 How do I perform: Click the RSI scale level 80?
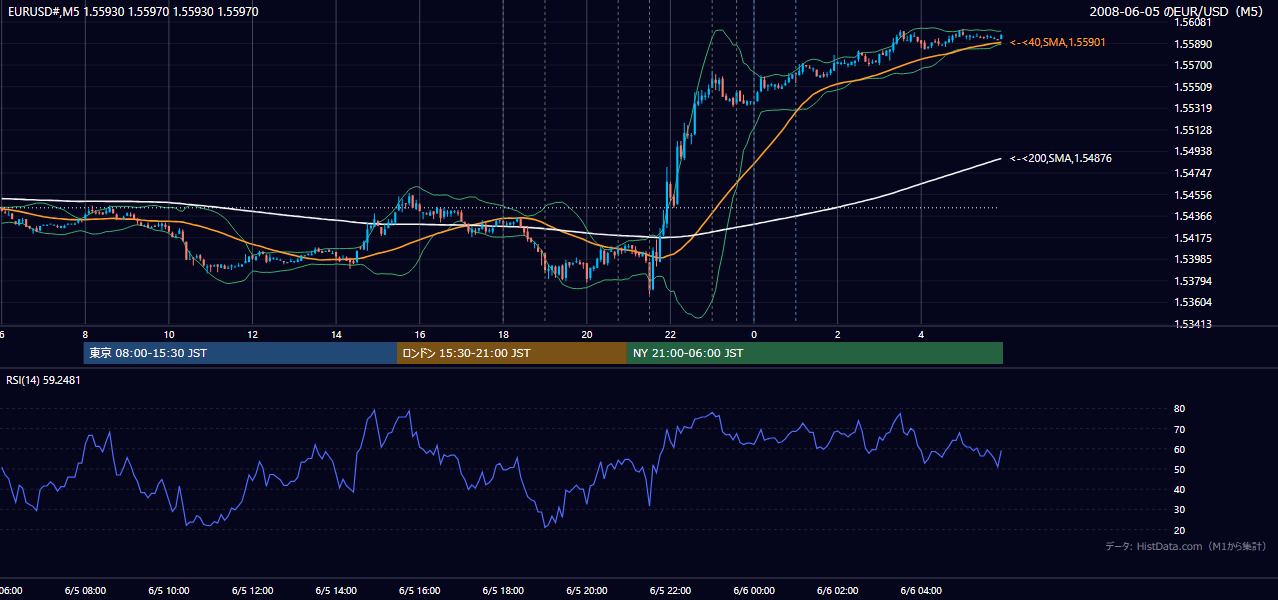(x=1179, y=409)
